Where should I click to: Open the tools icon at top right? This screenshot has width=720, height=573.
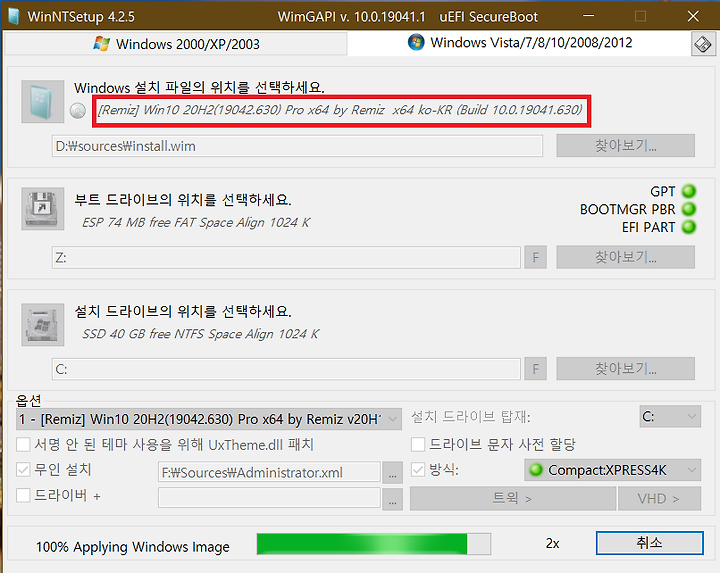click(x=703, y=44)
